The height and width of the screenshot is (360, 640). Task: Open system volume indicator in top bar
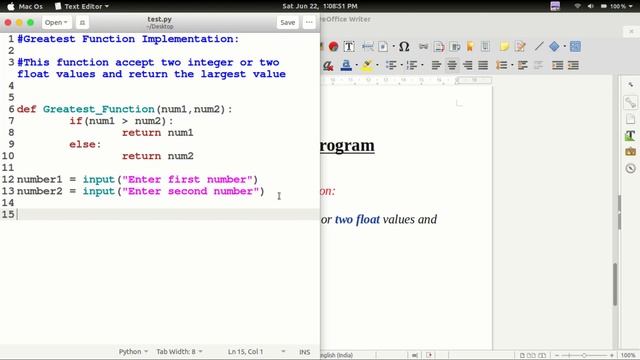[x=590, y=6]
